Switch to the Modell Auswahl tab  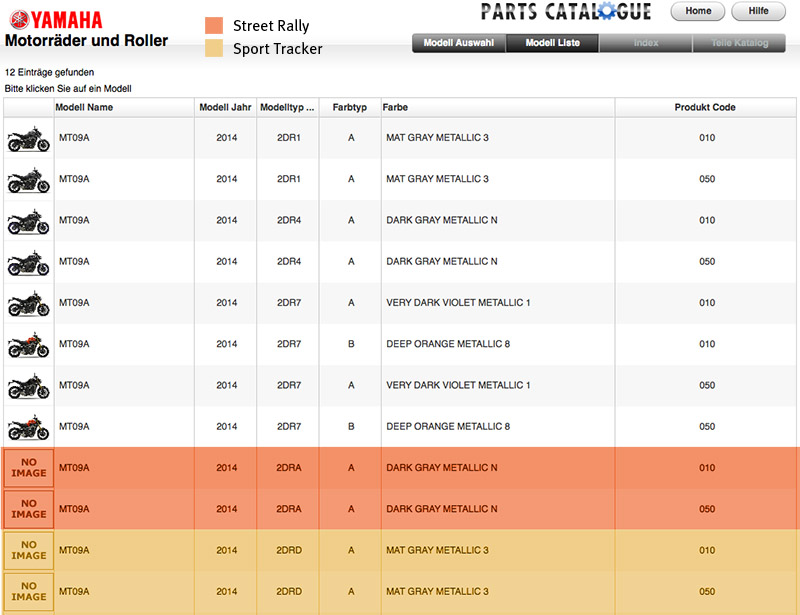pyautogui.click(x=459, y=43)
